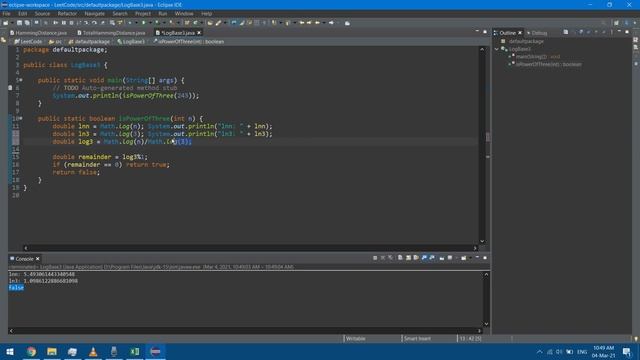Select defaultpackage in the Outline tree
Screen dimensions: 640x360
(526, 41)
